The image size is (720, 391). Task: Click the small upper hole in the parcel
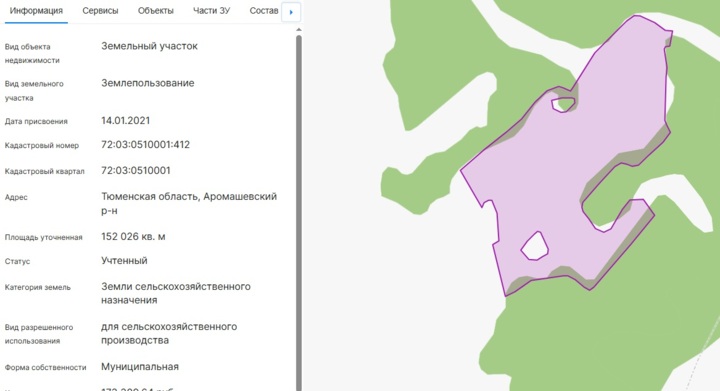(563, 105)
